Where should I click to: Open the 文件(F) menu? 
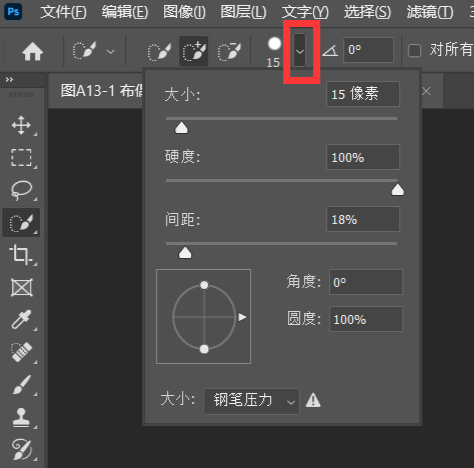pos(63,12)
